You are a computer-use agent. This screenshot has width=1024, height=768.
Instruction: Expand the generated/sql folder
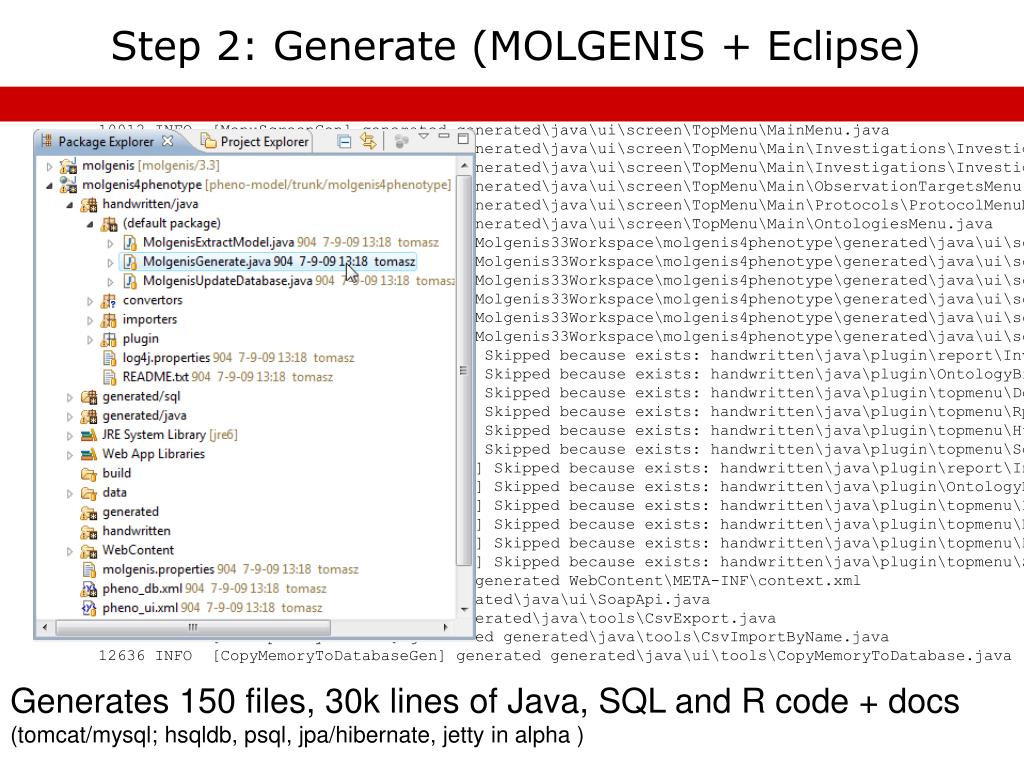pyautogui.click(x=69, y=397)
